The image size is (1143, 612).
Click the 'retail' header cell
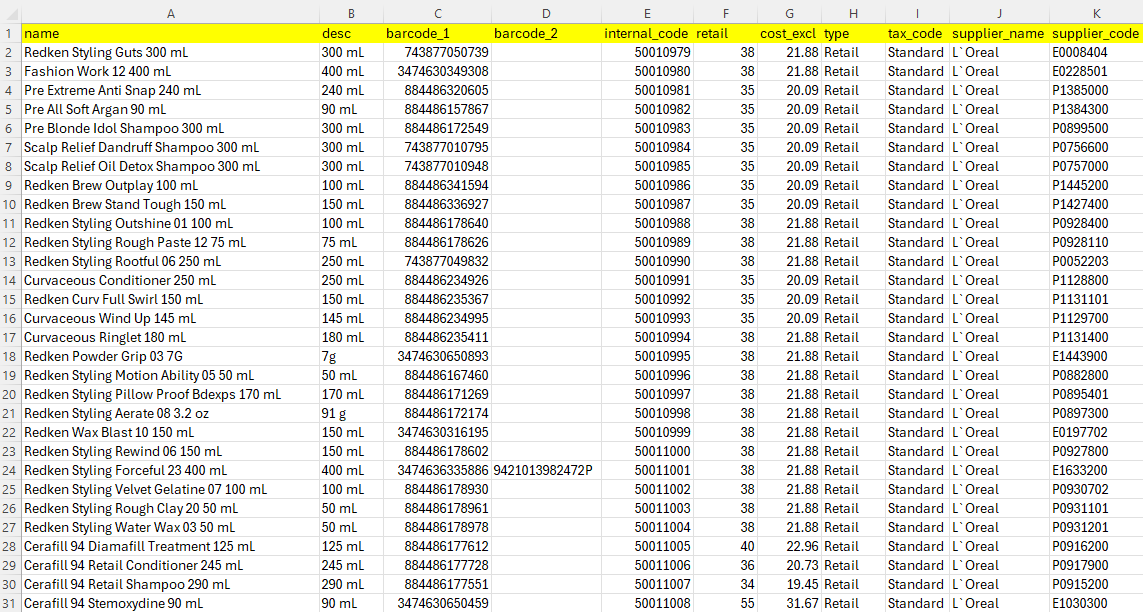(725, 33)
